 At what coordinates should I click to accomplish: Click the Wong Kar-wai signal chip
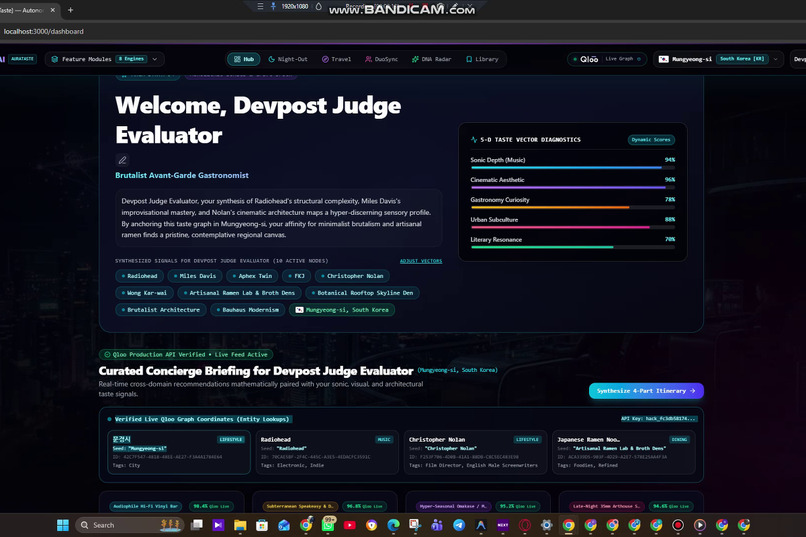click(144, 293)
